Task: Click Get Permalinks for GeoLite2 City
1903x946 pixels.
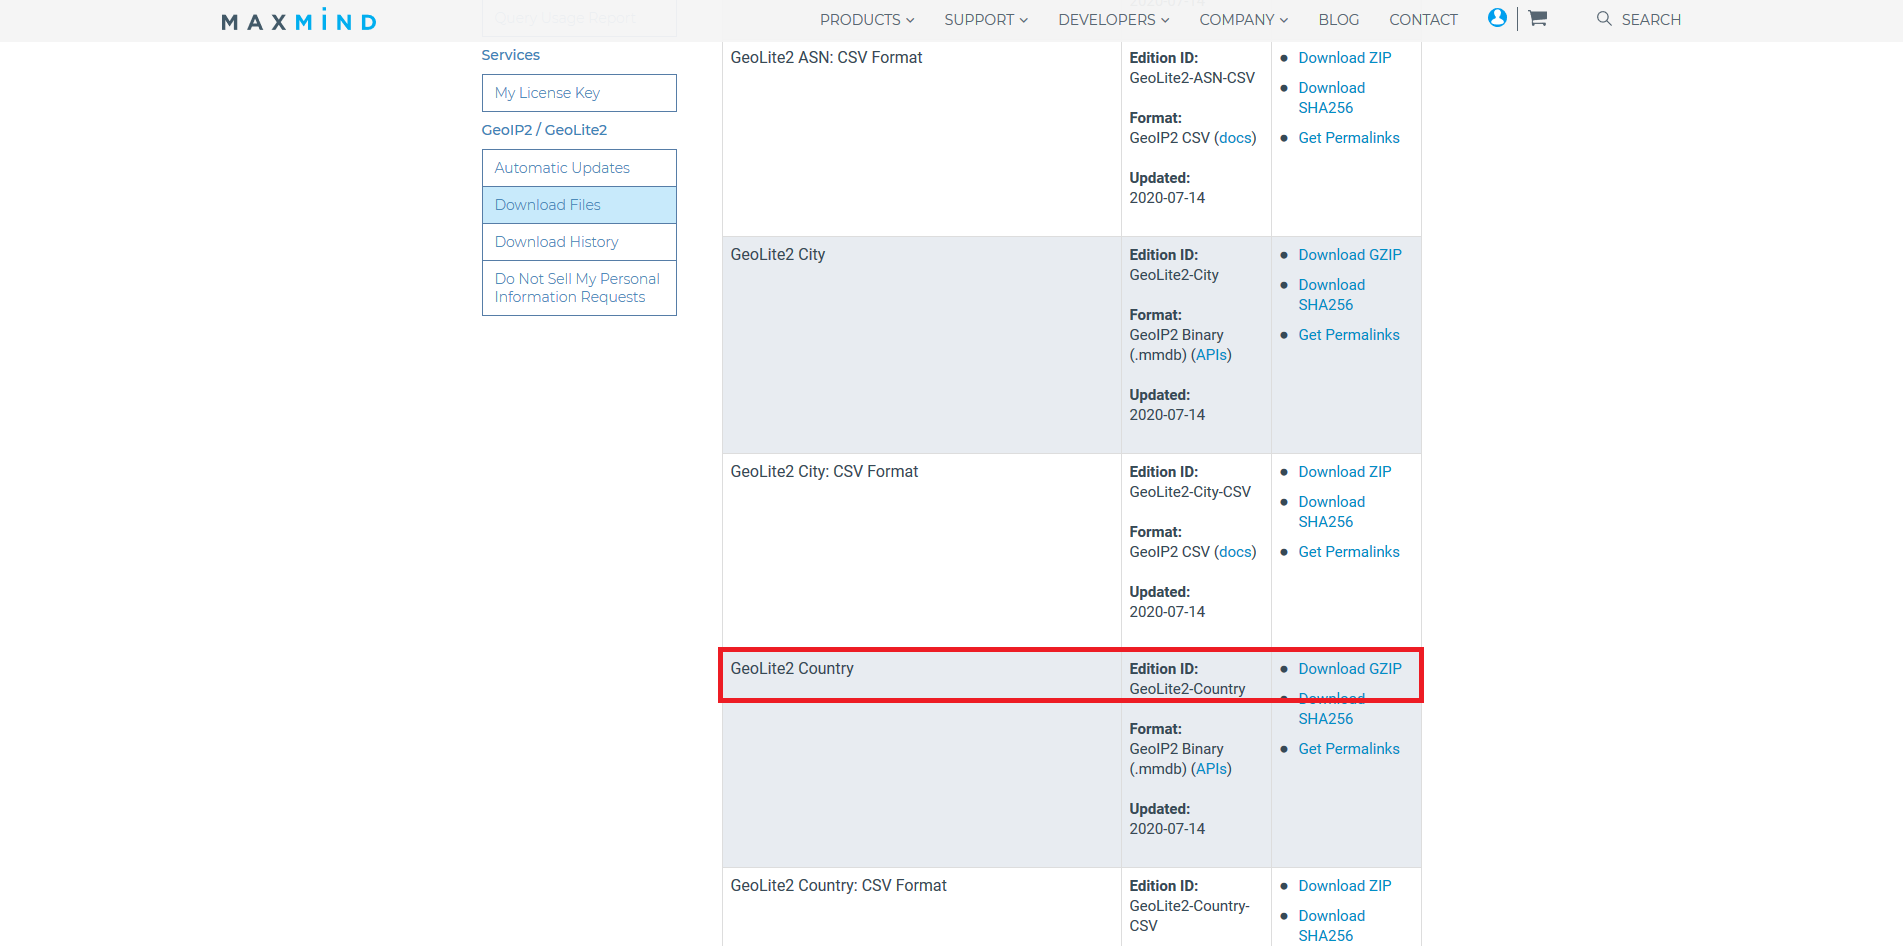Action: pyautogui.click(x=1349, y=335)
